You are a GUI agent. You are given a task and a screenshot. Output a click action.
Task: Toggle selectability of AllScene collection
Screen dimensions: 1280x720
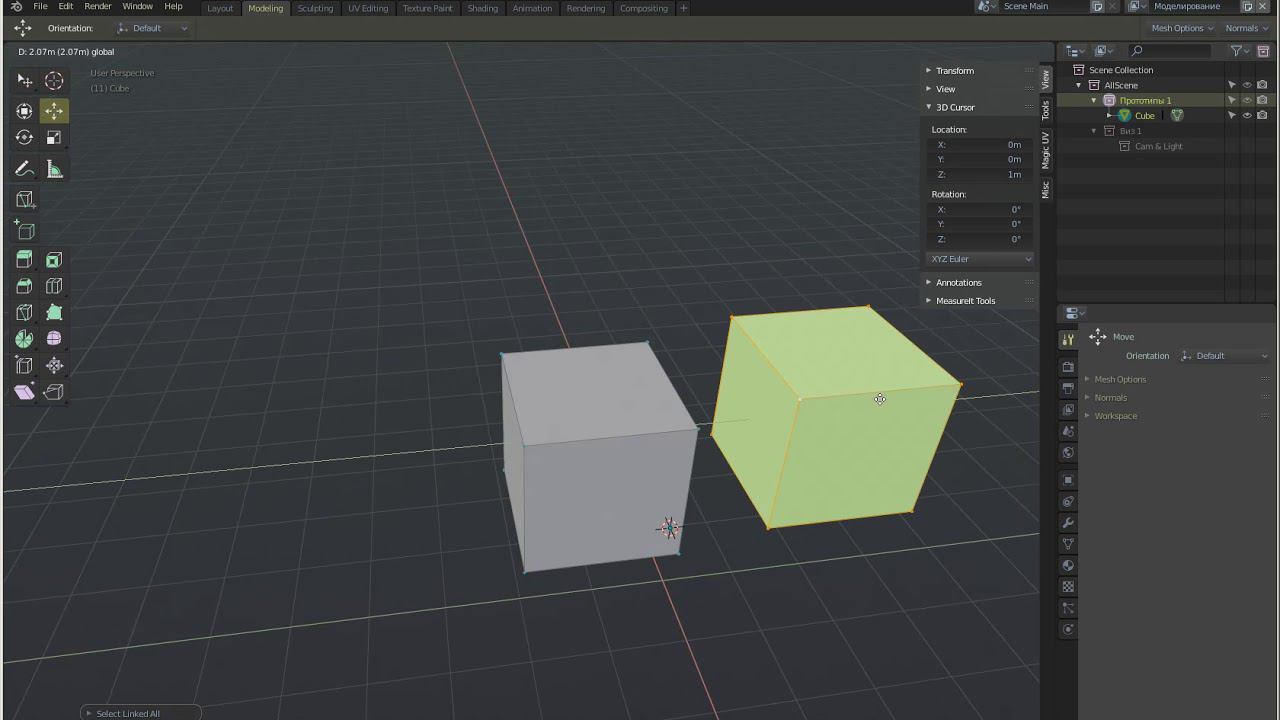pos(1232,85)
